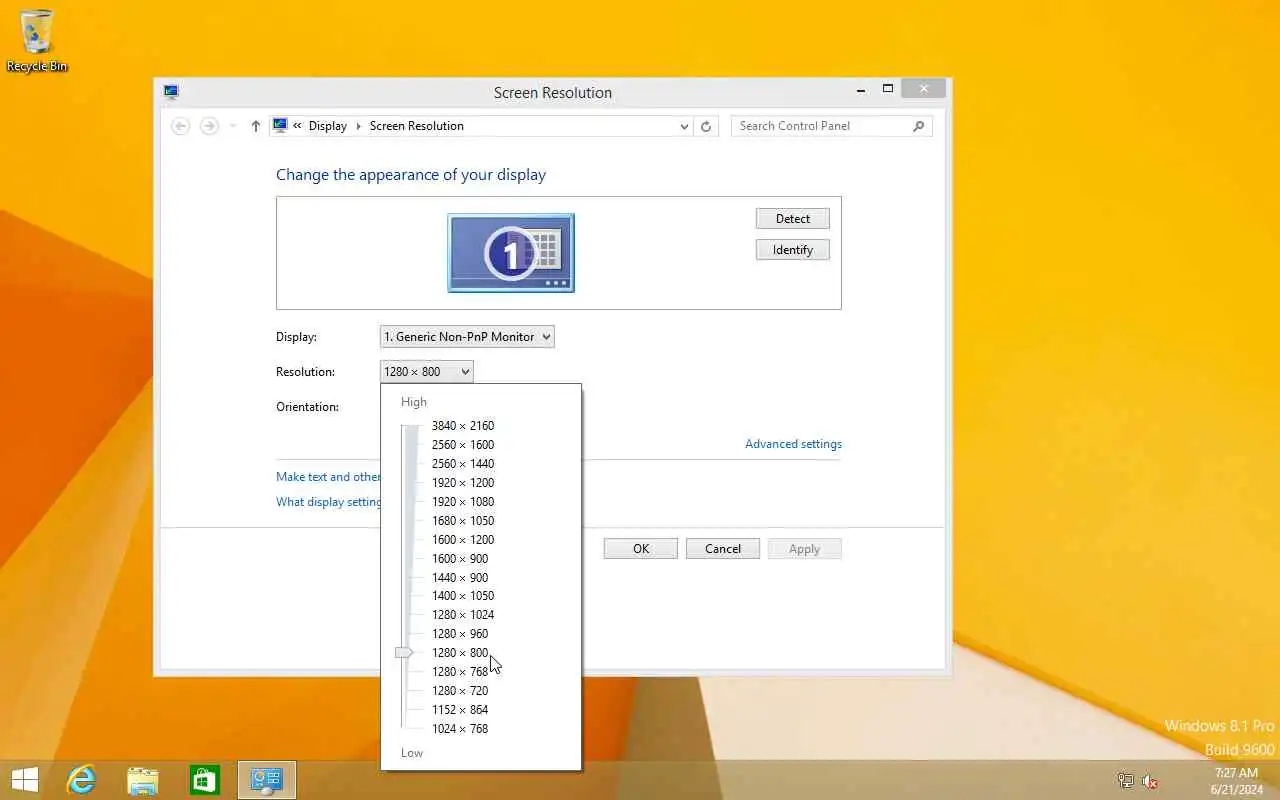Click the muted volume tray icon

point(1150,781)
